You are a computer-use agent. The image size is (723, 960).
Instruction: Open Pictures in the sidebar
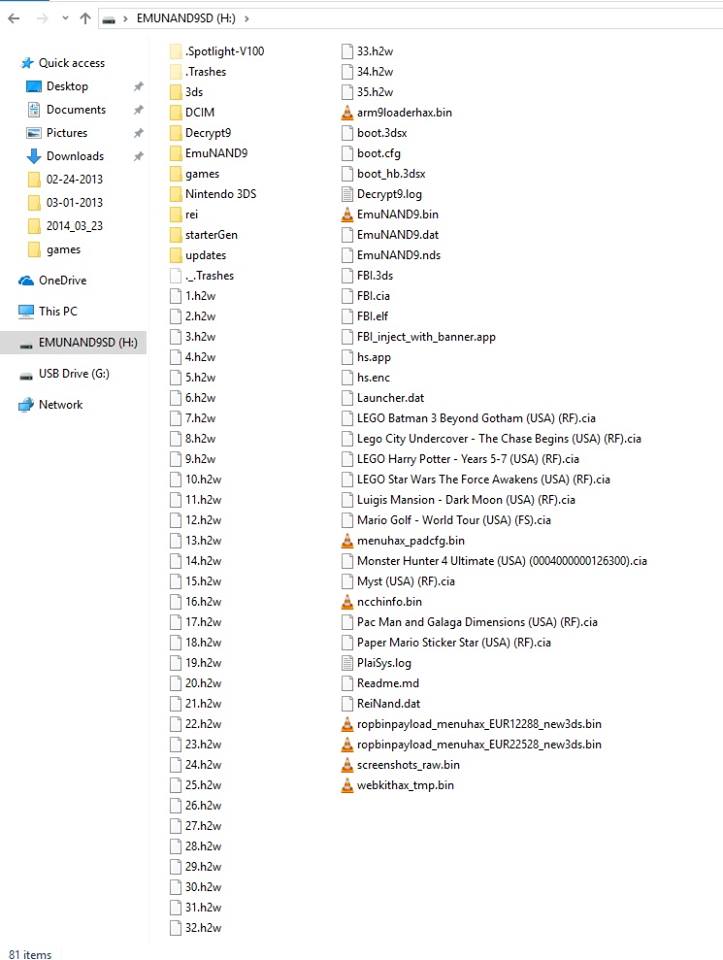coord(67,132)
